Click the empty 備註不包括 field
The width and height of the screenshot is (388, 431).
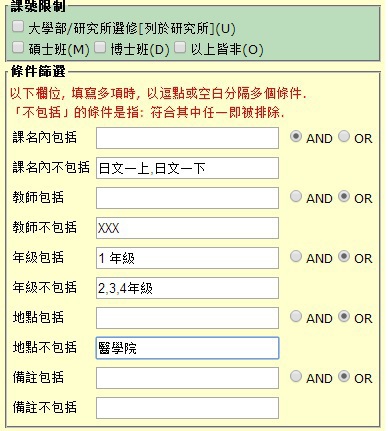pyautogui.click(x=187, y=408)
